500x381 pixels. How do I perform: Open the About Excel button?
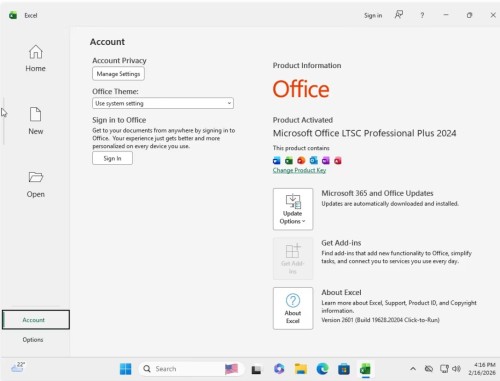(x=293, y=308)
